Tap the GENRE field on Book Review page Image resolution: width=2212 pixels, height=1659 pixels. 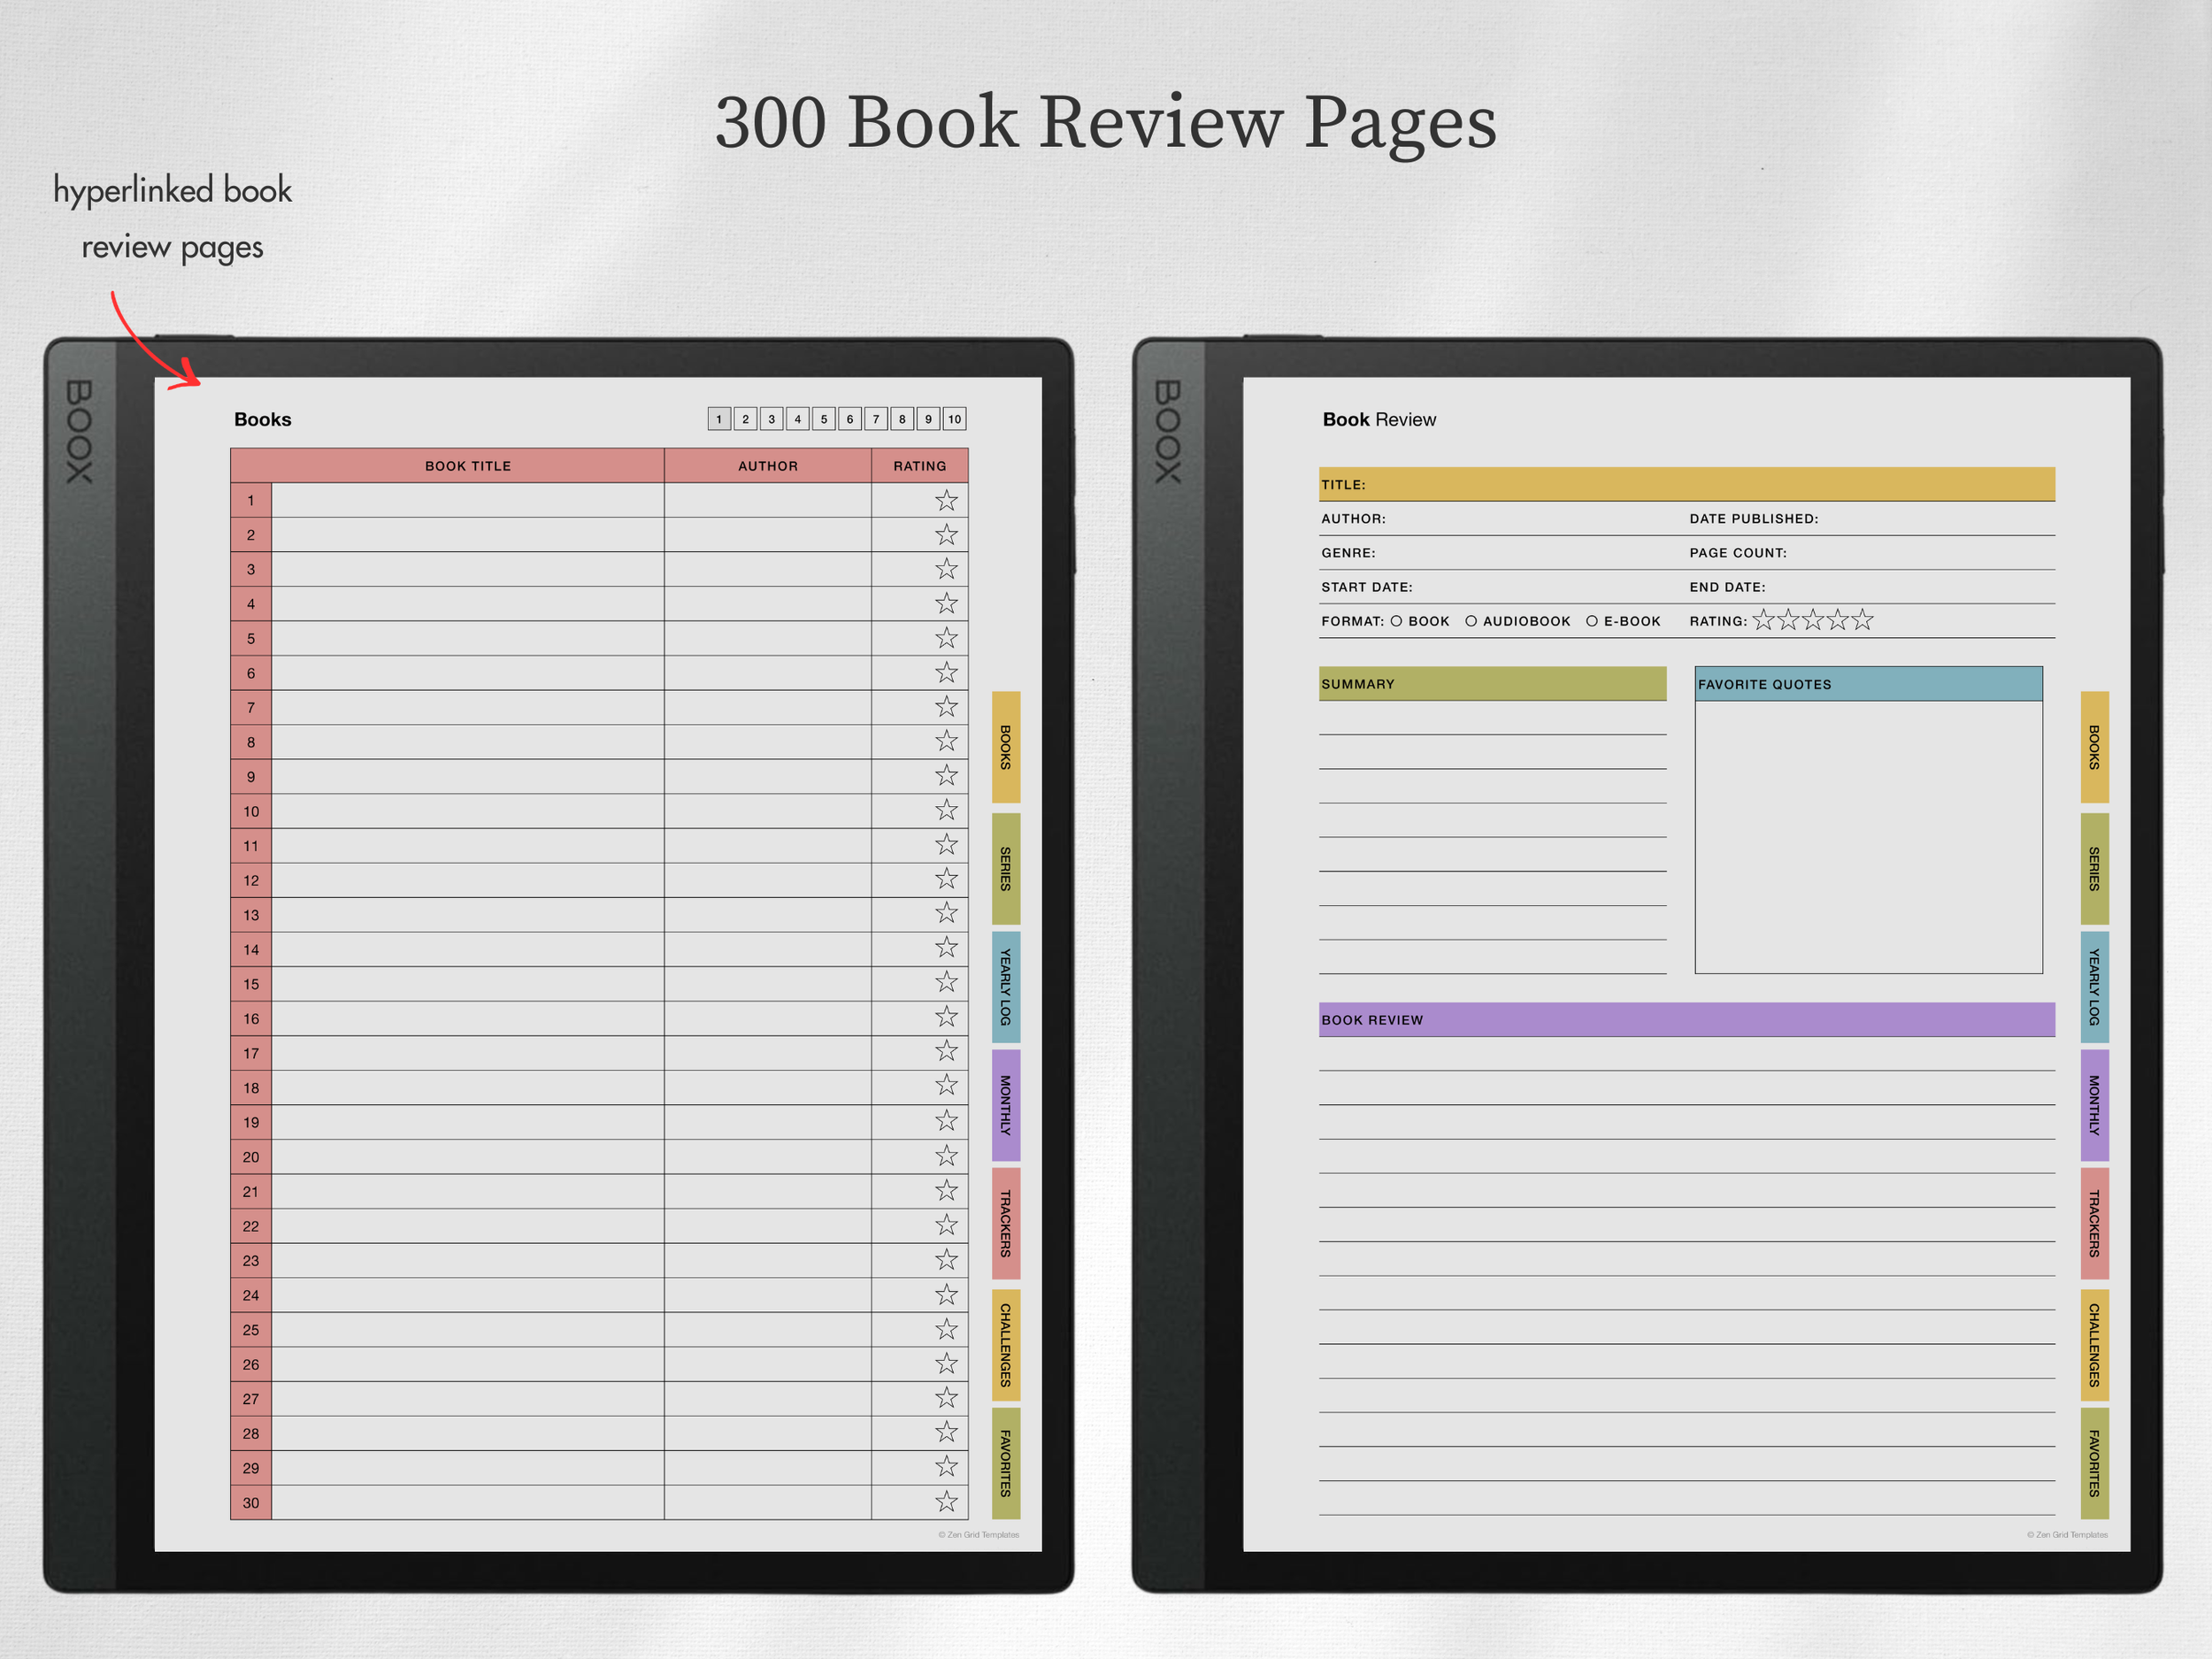tap(1502, 552)
